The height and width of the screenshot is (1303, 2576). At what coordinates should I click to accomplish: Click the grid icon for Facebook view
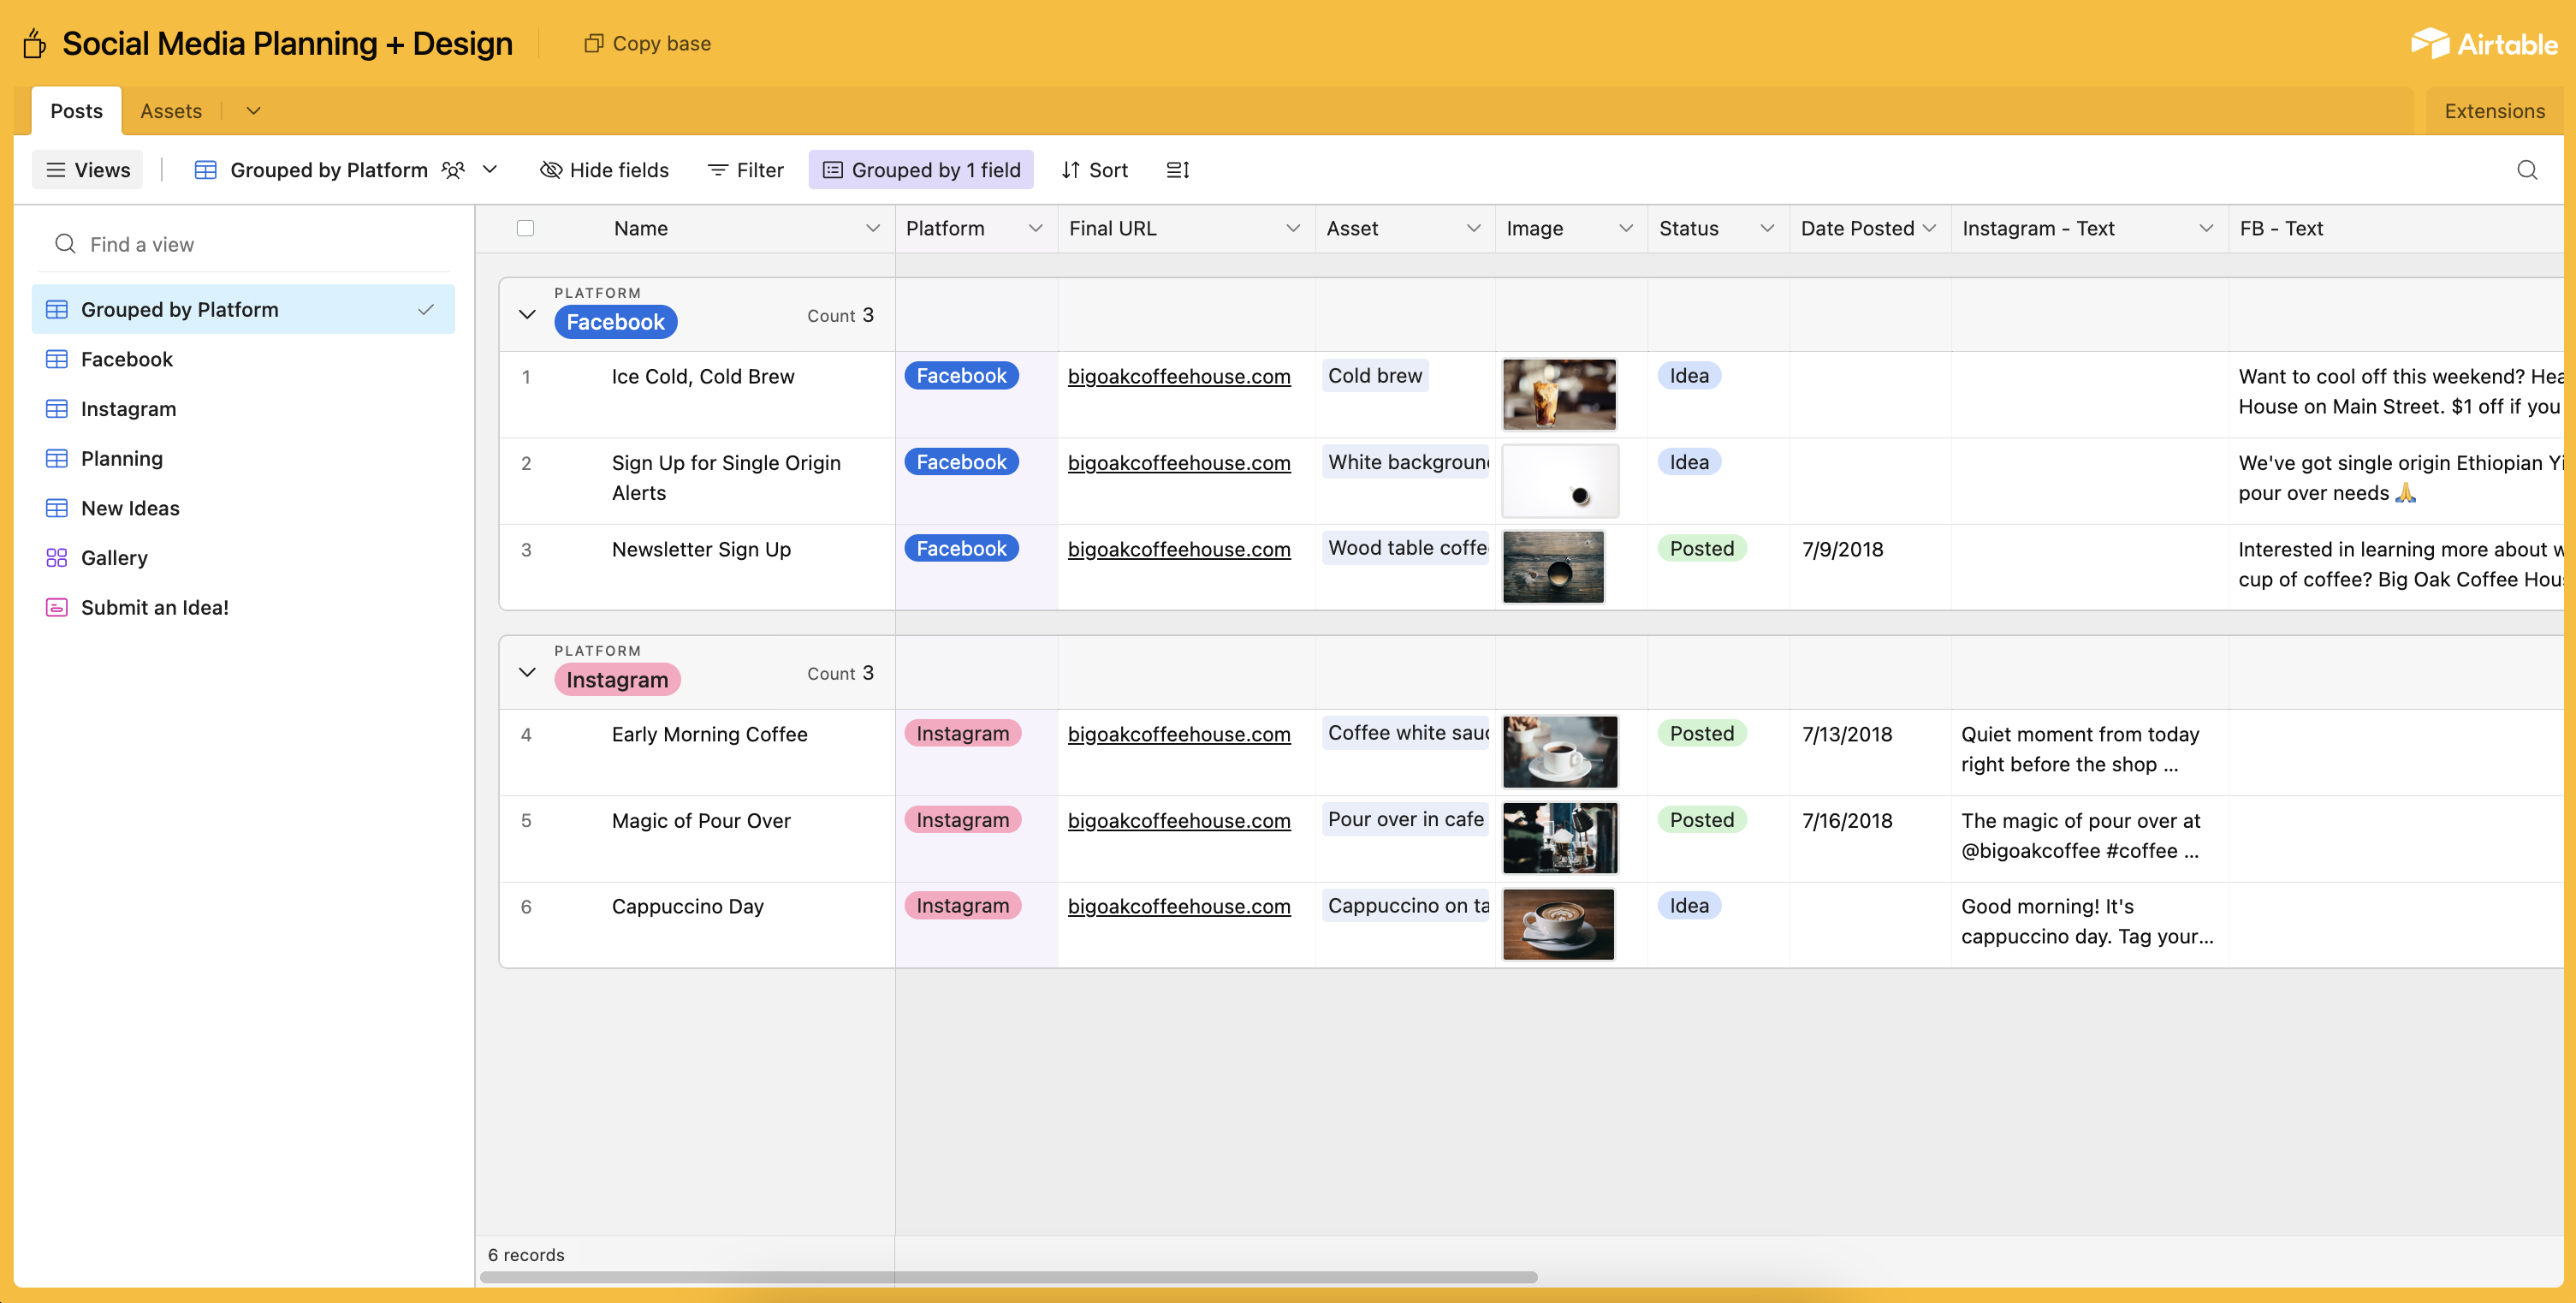[57, 359]
